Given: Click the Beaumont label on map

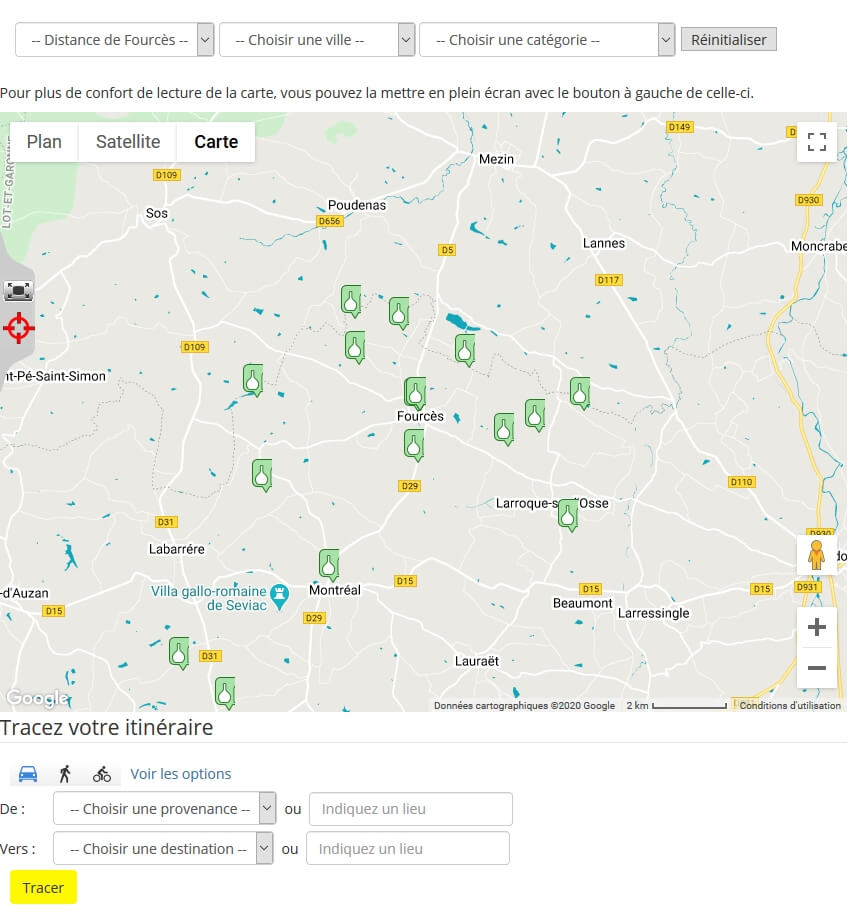Looking at the screenshot, I should (582, 603).
